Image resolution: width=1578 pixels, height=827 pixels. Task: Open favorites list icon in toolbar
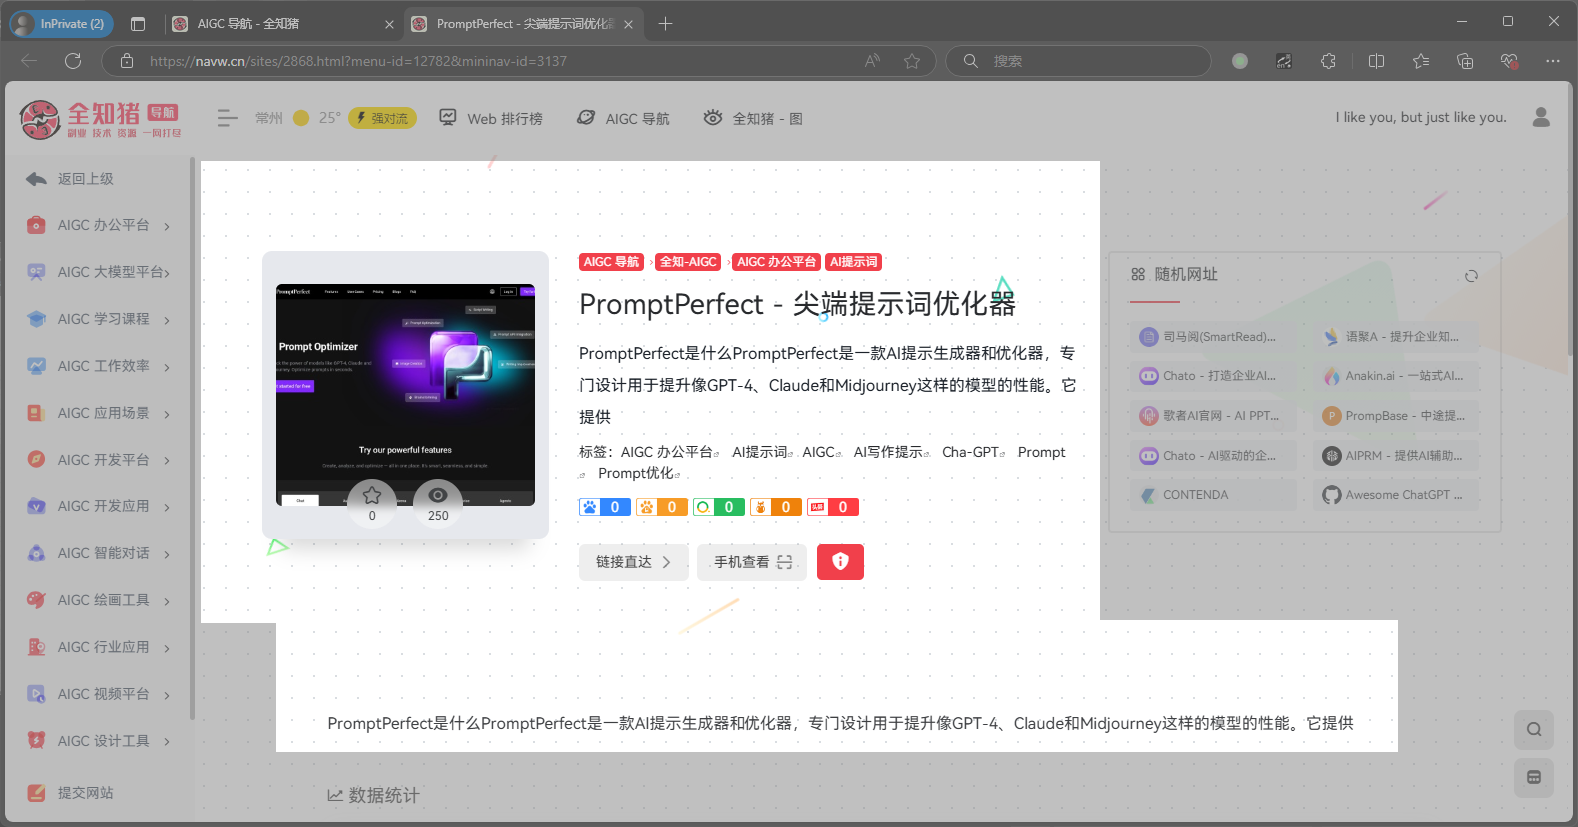coord(1421,61)
